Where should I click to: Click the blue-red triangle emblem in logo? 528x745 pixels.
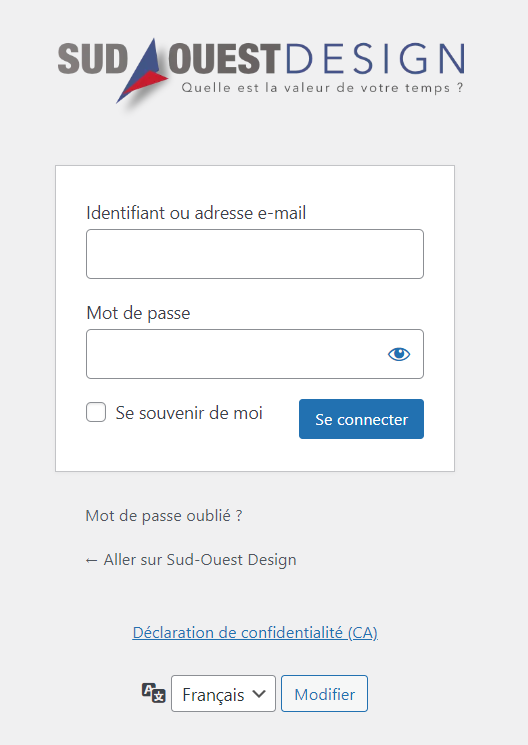(x=143, y=71)
